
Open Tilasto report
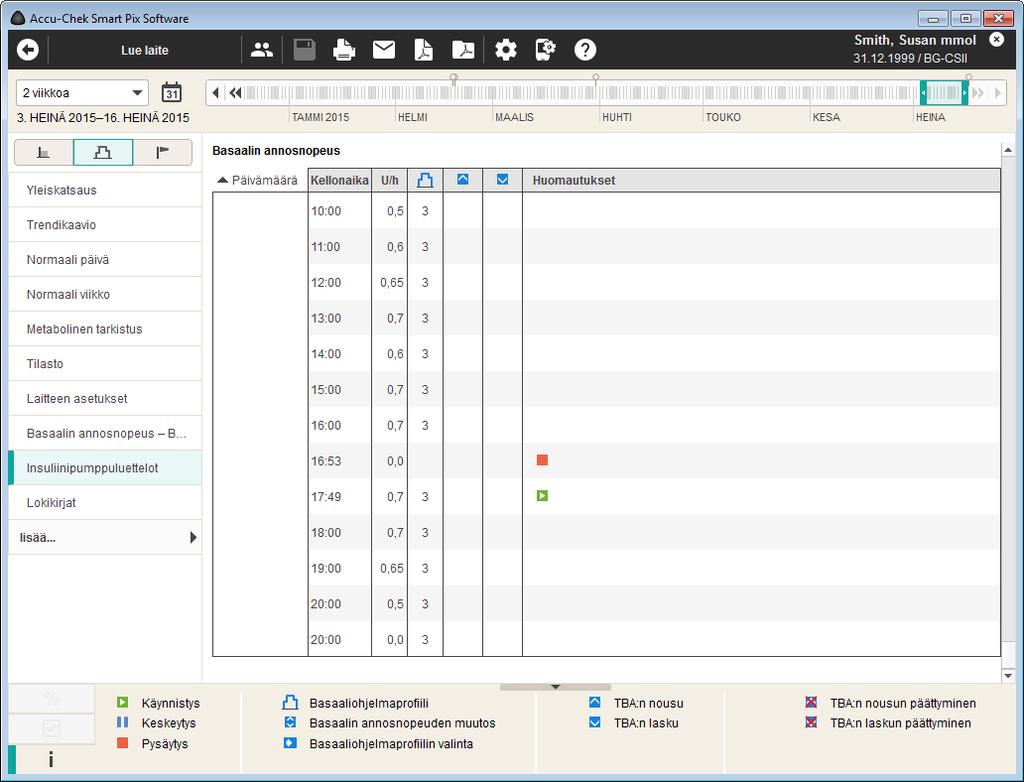(x=105, y=363)
